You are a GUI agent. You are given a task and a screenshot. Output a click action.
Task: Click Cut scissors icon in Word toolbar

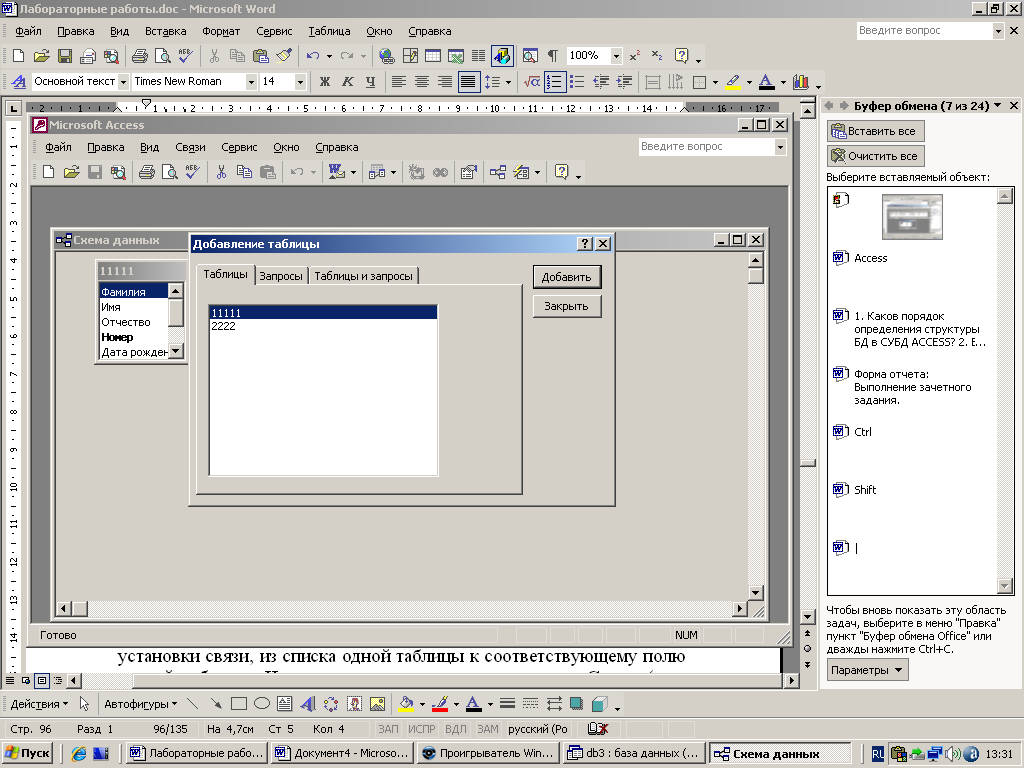(214, 56)
